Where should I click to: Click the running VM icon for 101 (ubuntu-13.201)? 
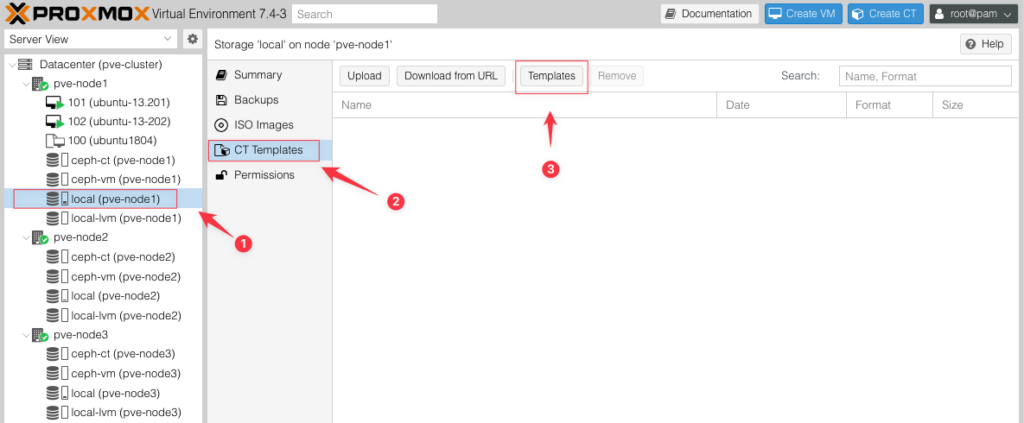(57, 103)
